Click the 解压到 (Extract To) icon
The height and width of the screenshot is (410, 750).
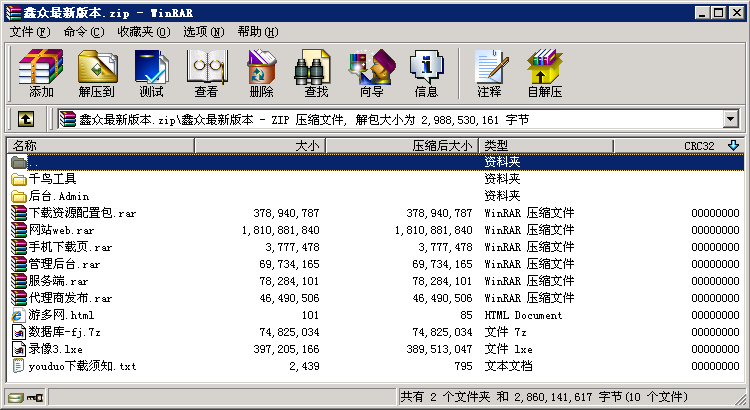tap(96, 73)
